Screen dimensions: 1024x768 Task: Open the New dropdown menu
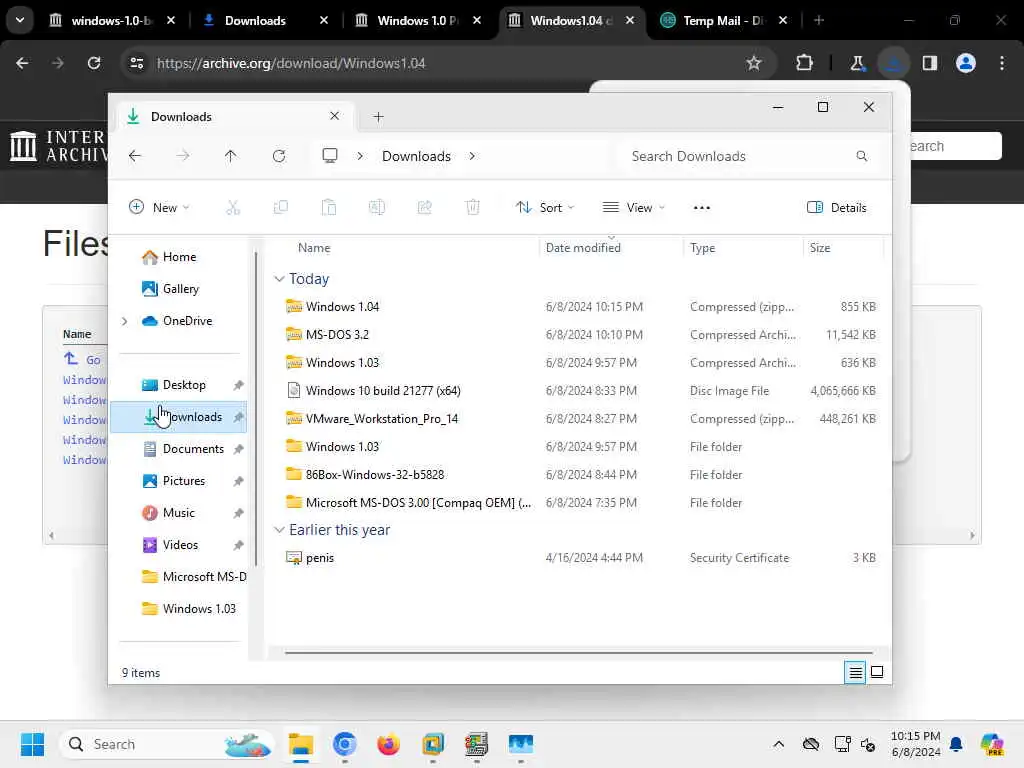(159, 208)
